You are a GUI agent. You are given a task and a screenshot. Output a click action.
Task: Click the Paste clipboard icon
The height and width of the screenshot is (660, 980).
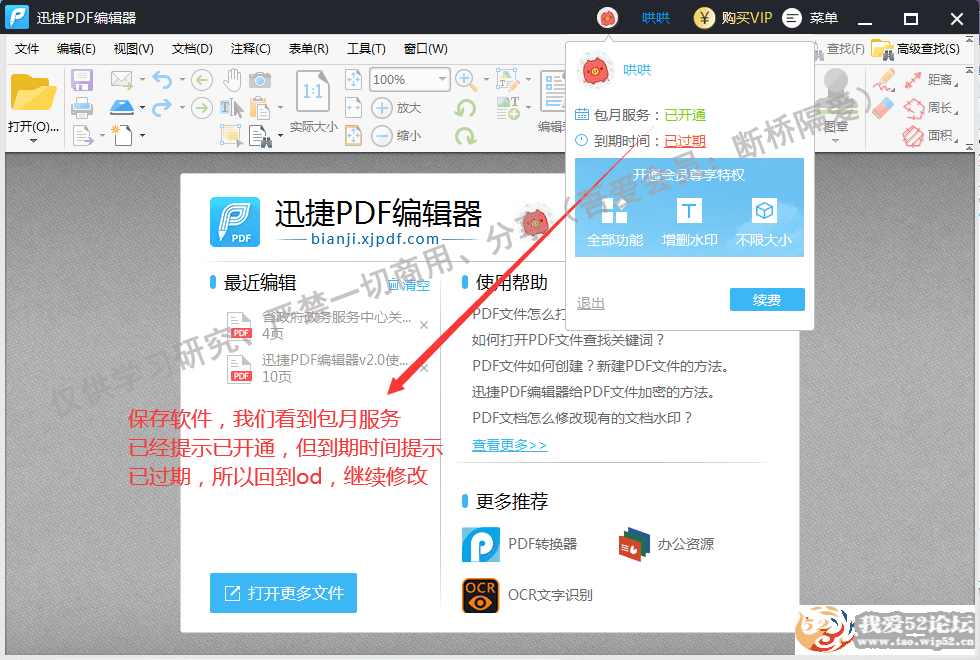[x=259, y=108]
